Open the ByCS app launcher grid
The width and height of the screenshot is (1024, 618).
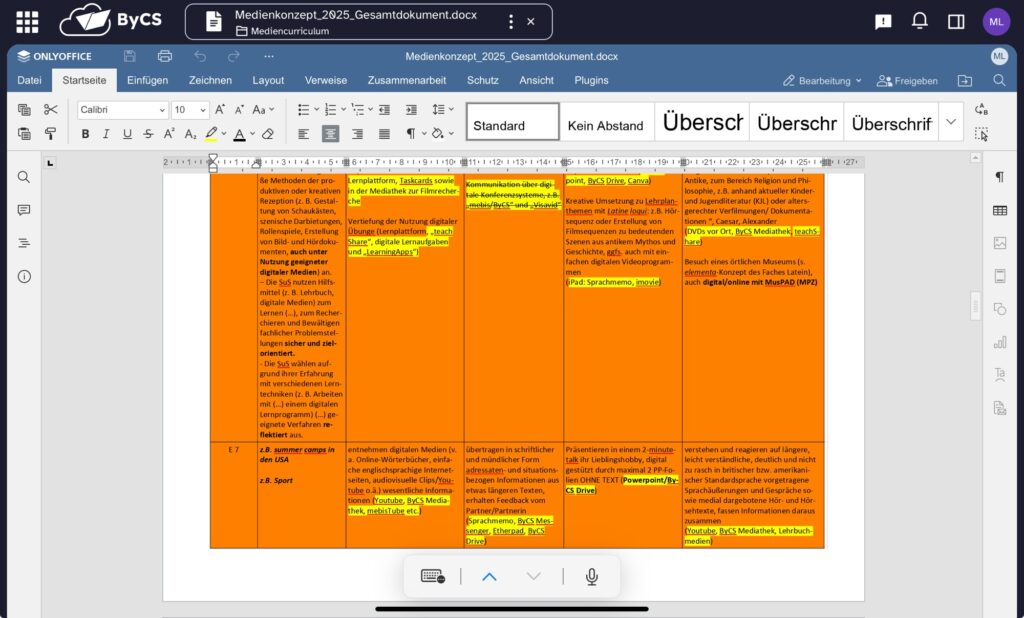click(x=27, y=22)
